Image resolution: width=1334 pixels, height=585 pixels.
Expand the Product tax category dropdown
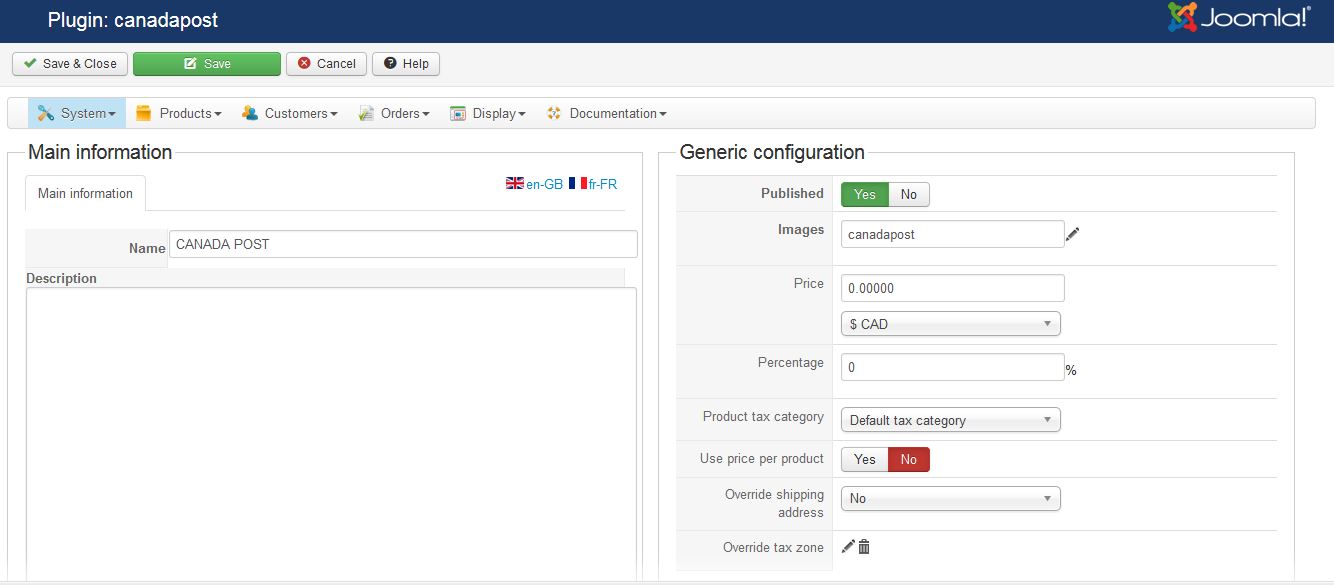coord(950,420)
